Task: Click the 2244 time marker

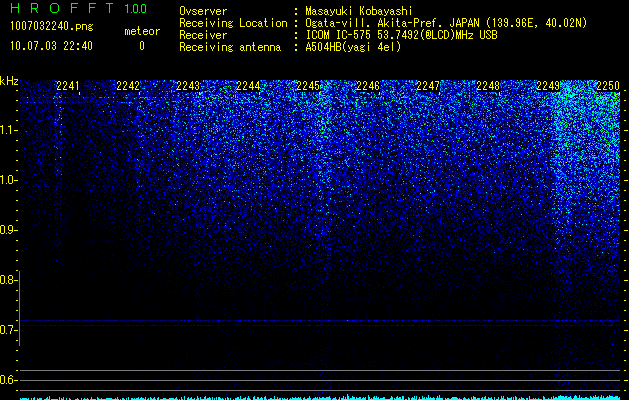Action: 248,86
